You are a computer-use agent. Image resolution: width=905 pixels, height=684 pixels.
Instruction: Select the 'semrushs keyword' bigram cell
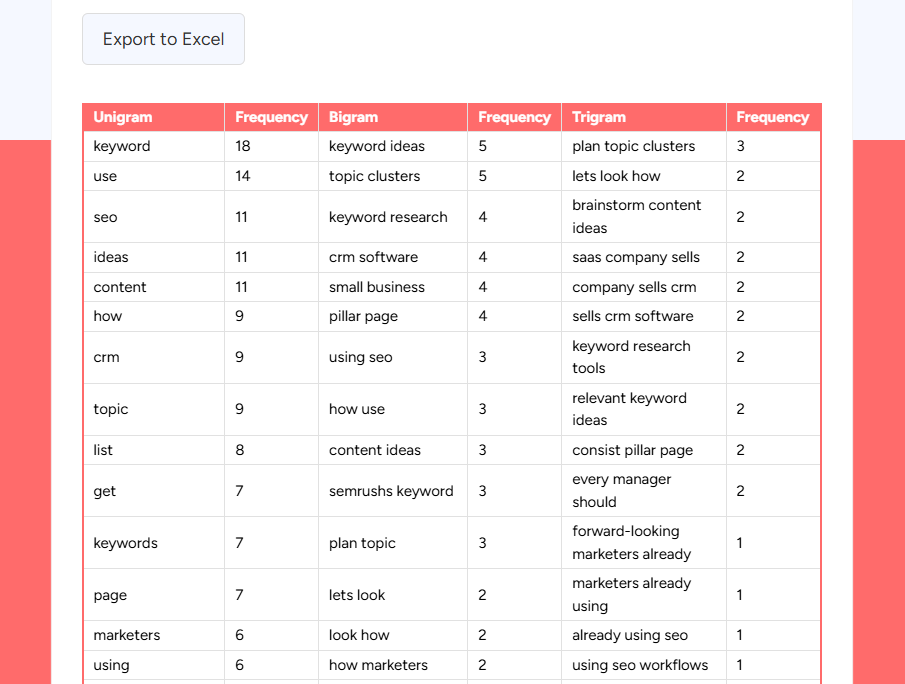391,491
